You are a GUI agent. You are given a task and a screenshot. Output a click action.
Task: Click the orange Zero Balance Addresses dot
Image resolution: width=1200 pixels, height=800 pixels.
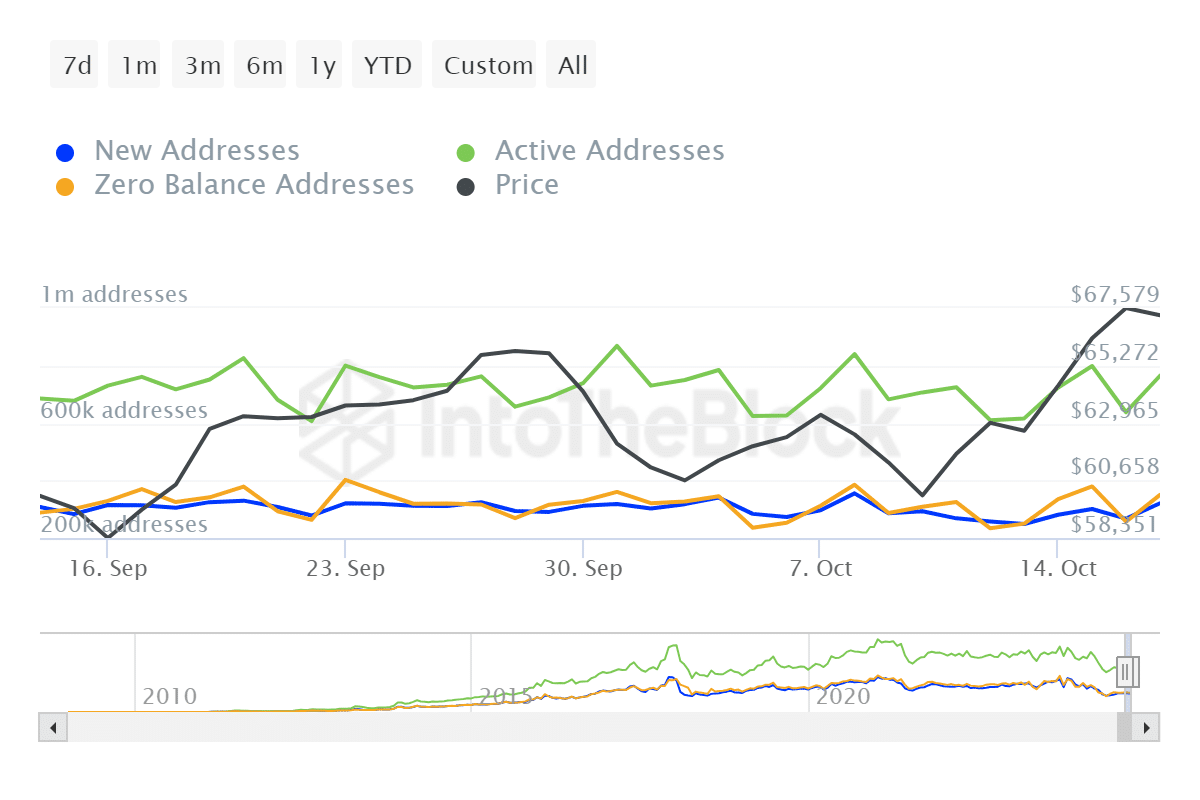[65, 187]
